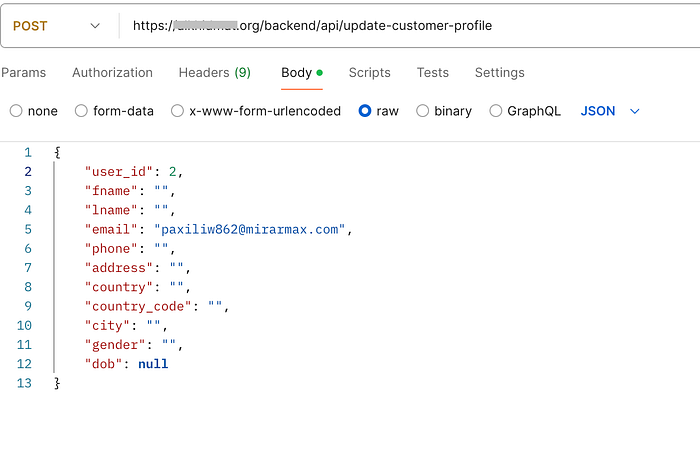Click the "address" key on line 7
This screenshot has height=466, width=700.
(x=119, y=268)
